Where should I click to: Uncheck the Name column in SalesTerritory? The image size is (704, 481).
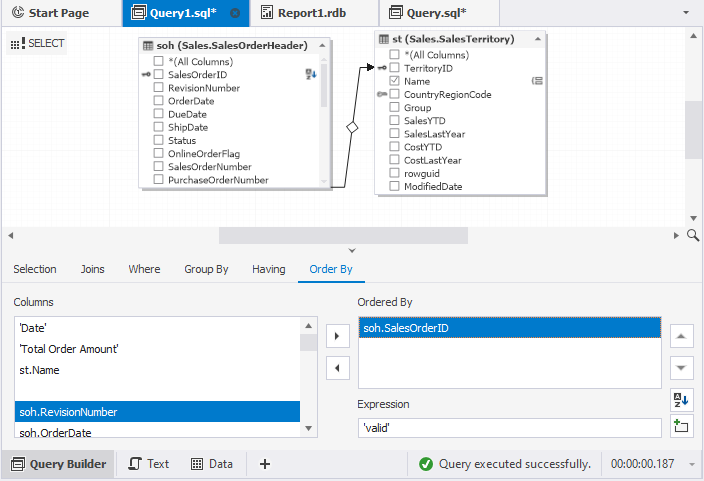click(x=394, y=81)
